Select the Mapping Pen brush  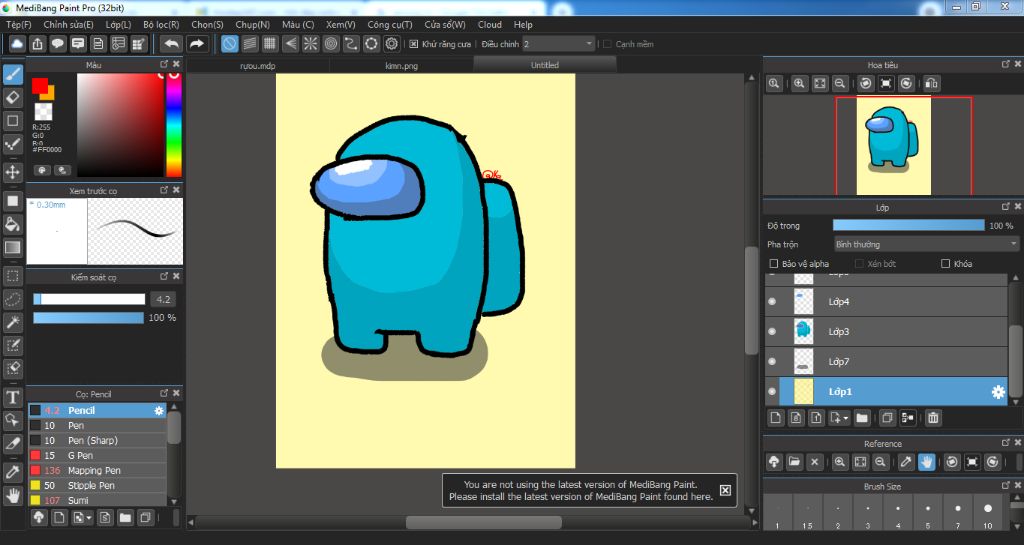click(97, 470)
